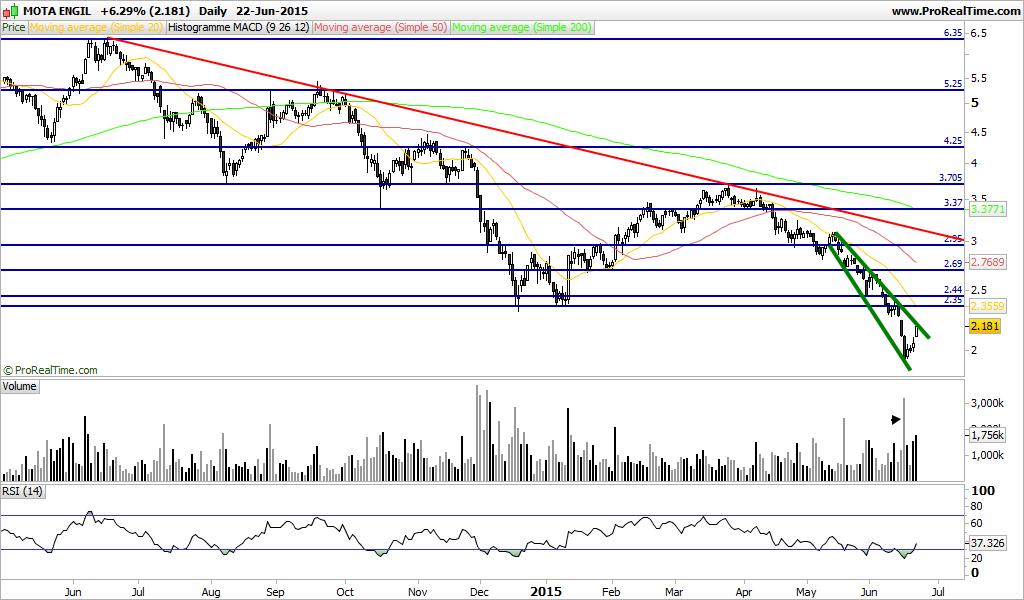
Task: Click the 22-Jun-2015 date in header
Action: click(272, 11)
